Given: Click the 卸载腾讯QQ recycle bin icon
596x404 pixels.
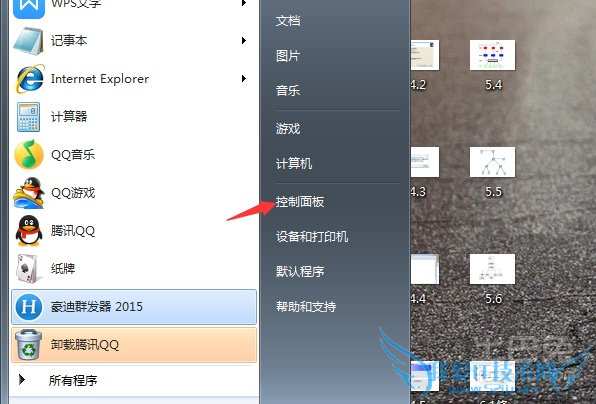Looking at the screenshot, I should pos(29,344).
